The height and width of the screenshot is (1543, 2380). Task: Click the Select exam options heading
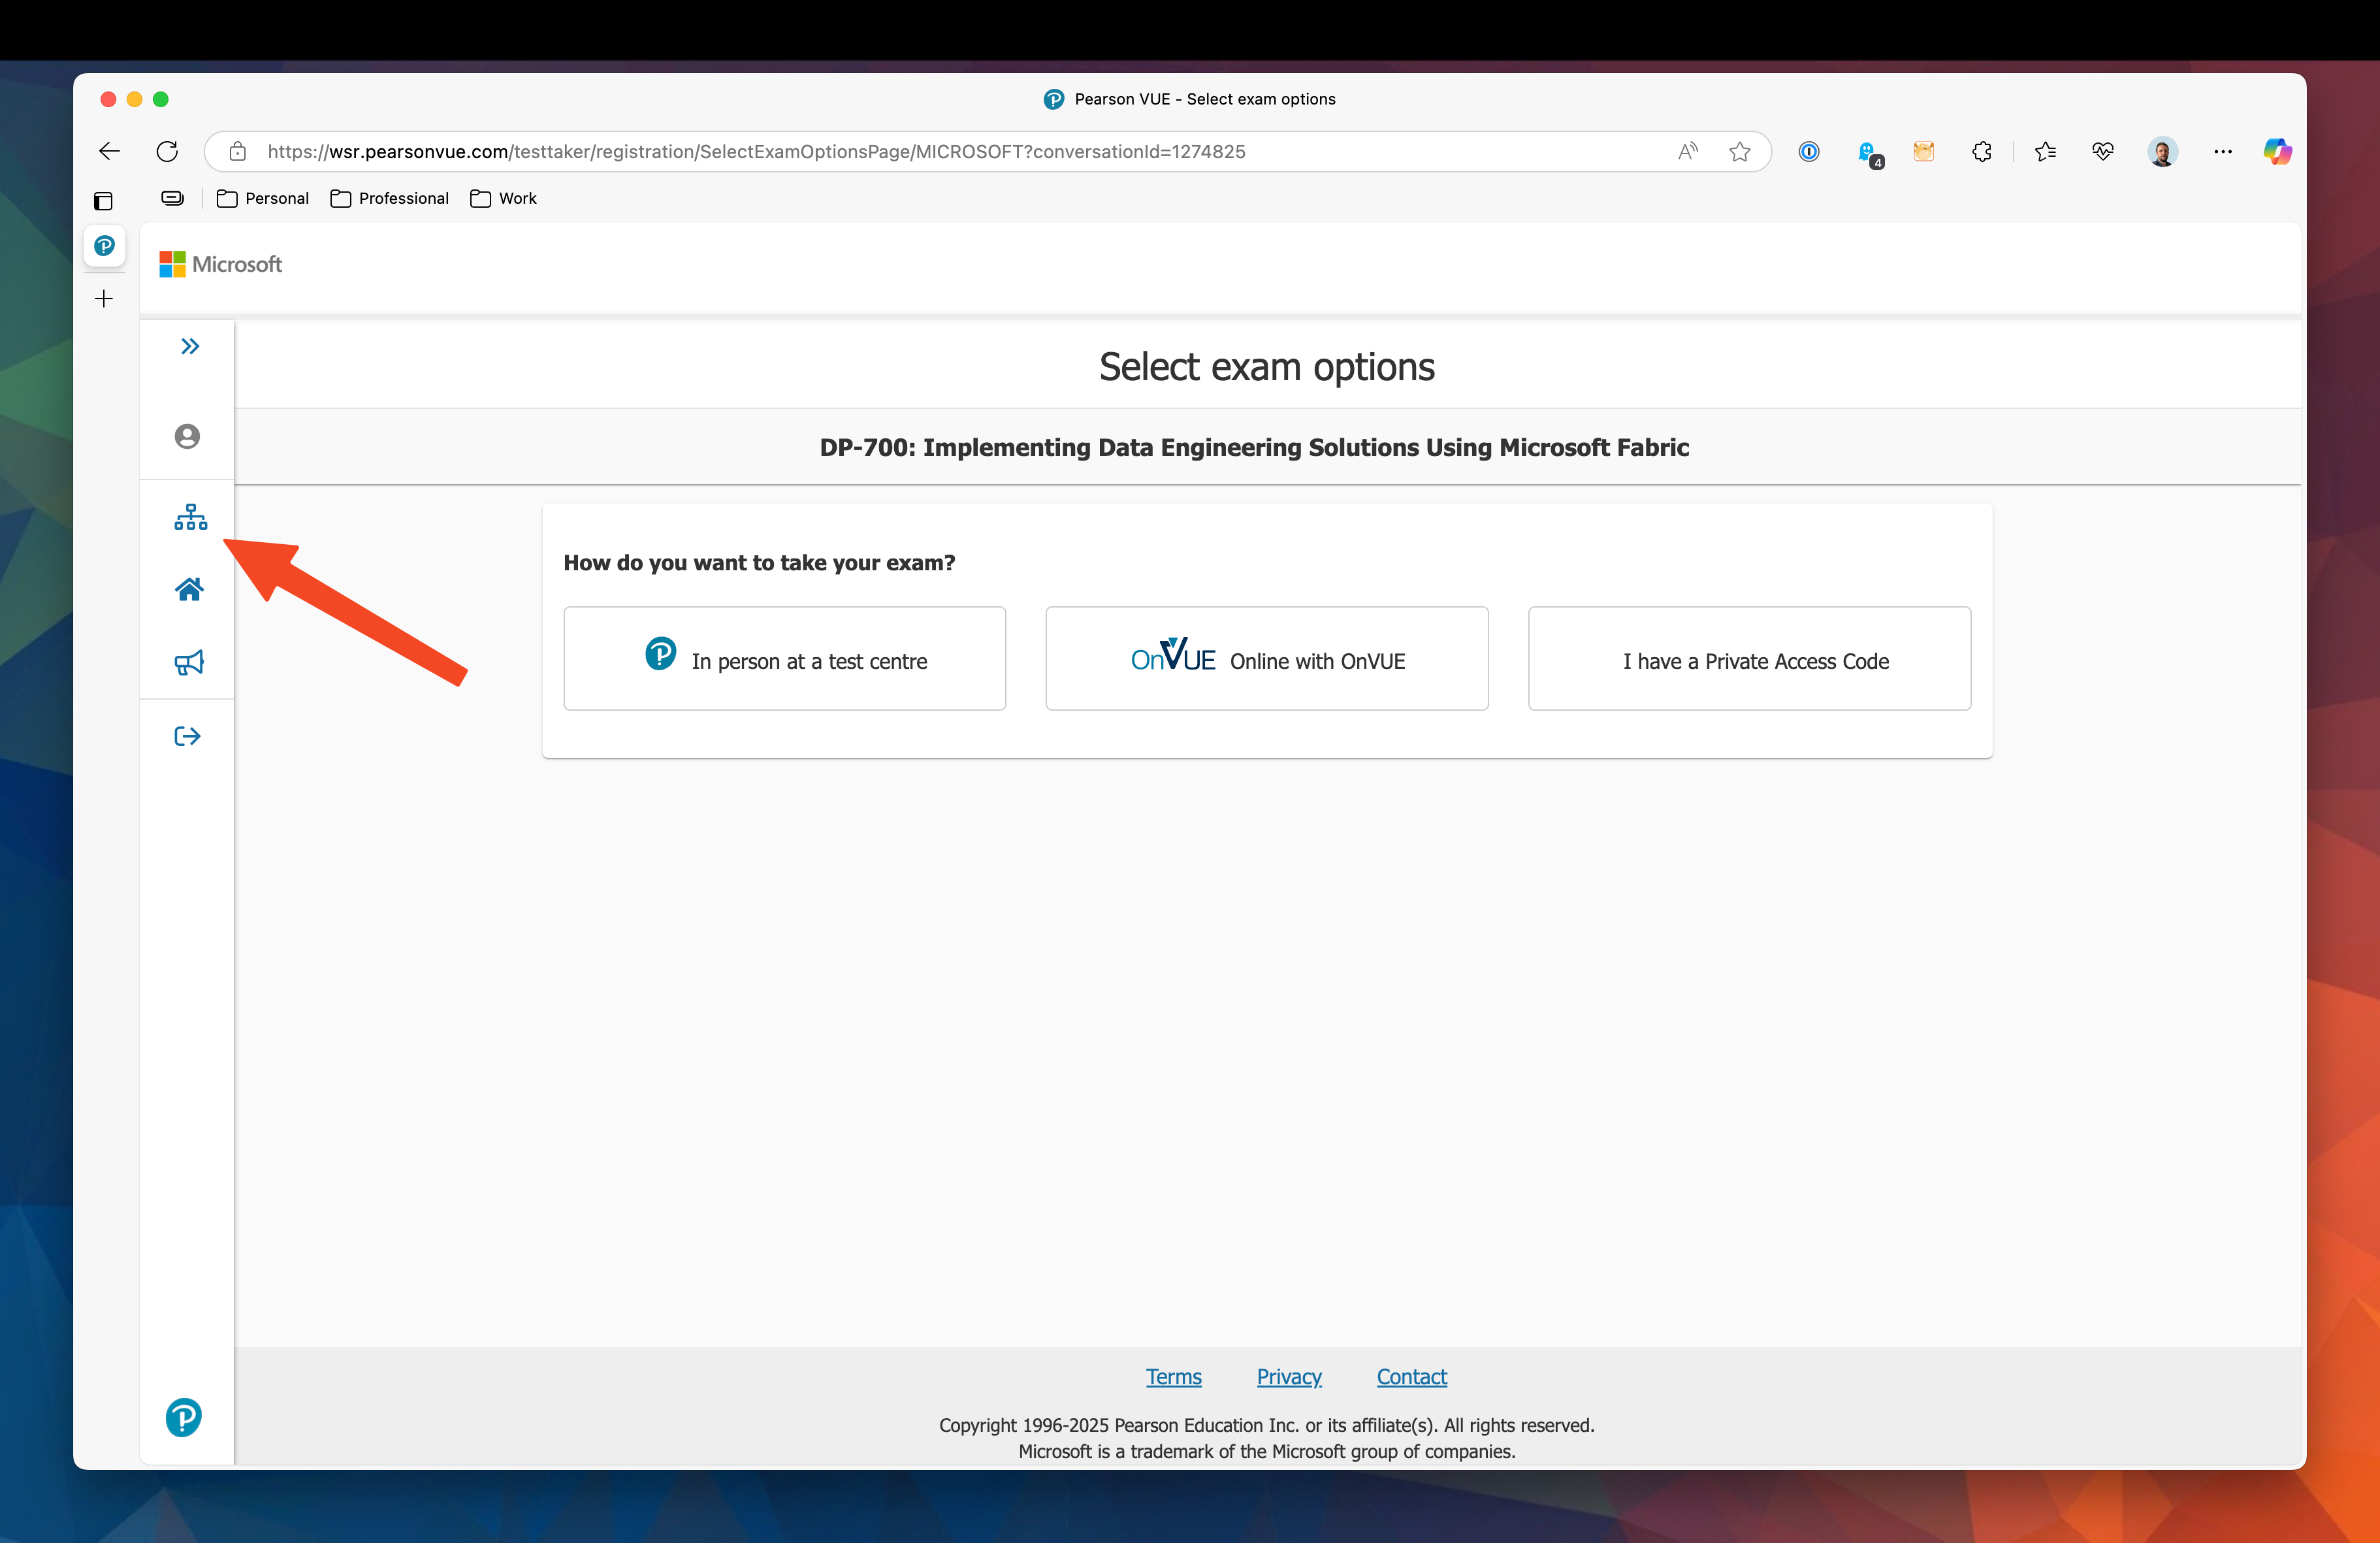click(x=1267, y=367)
